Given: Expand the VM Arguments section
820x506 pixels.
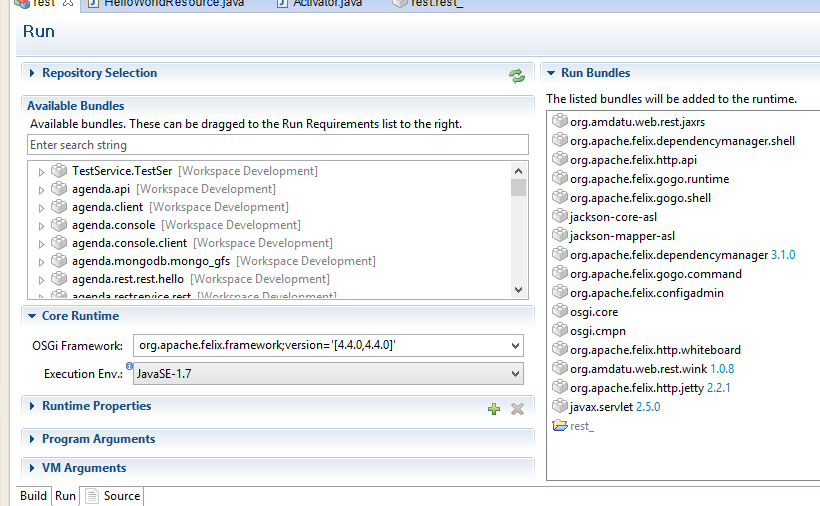Looking at the screenshot, I should [x=32, y=468].
